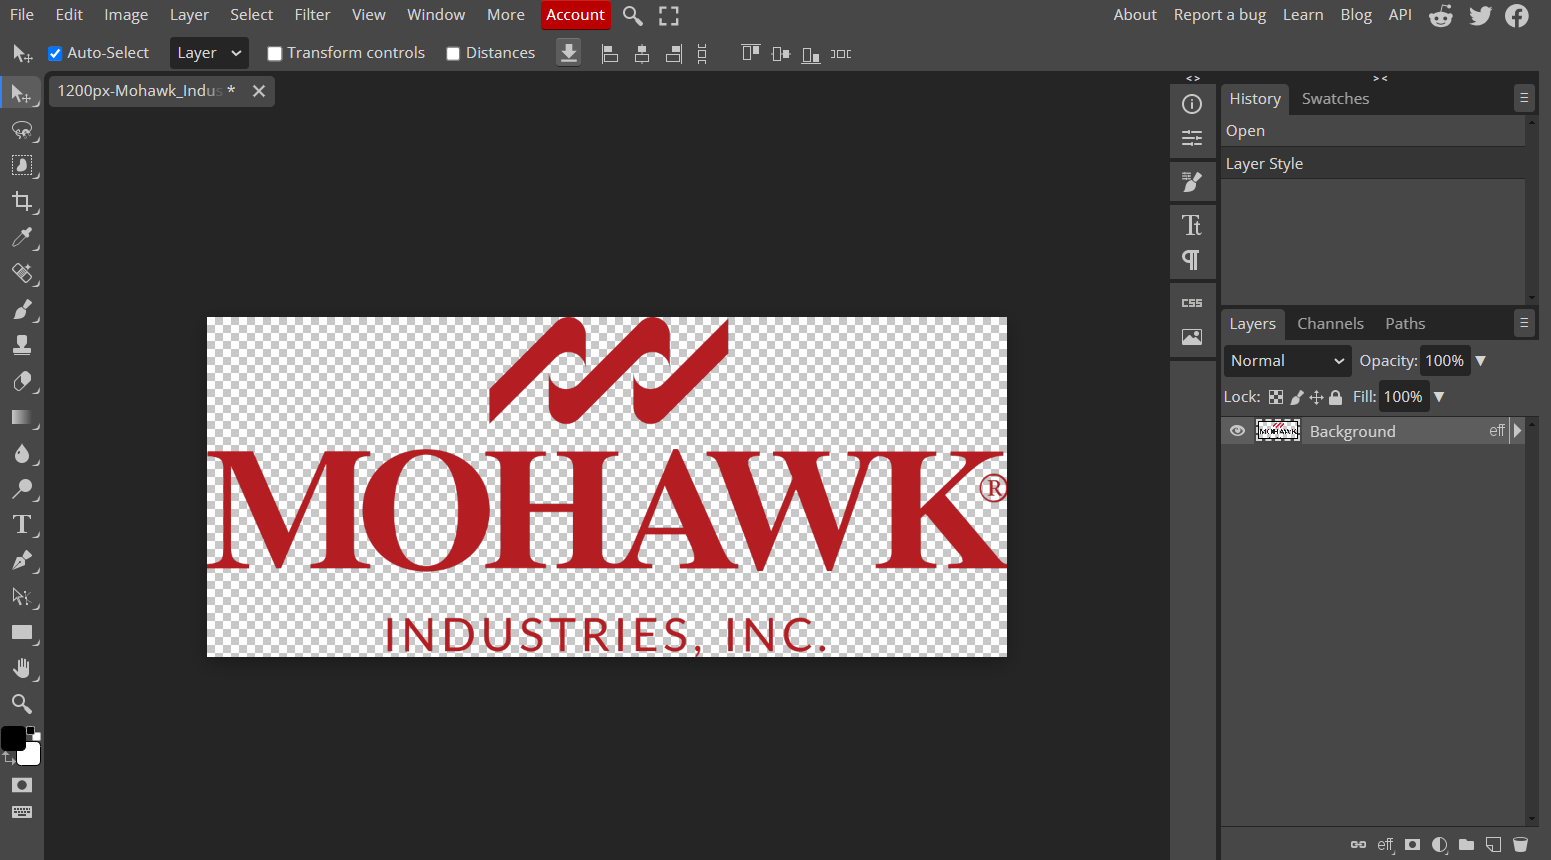
Task: Hide the Background layer with eye icon
Action: [1237, 431]
